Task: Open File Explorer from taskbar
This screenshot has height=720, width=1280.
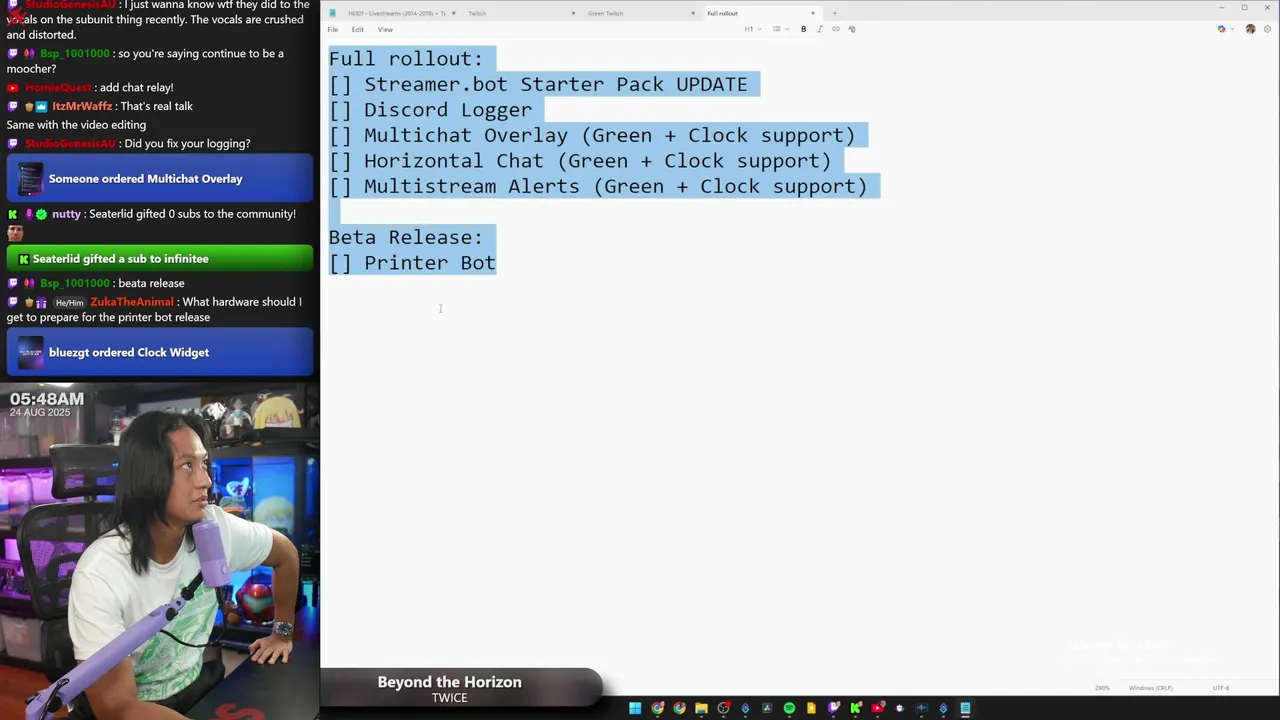Action: click(701, 709)
